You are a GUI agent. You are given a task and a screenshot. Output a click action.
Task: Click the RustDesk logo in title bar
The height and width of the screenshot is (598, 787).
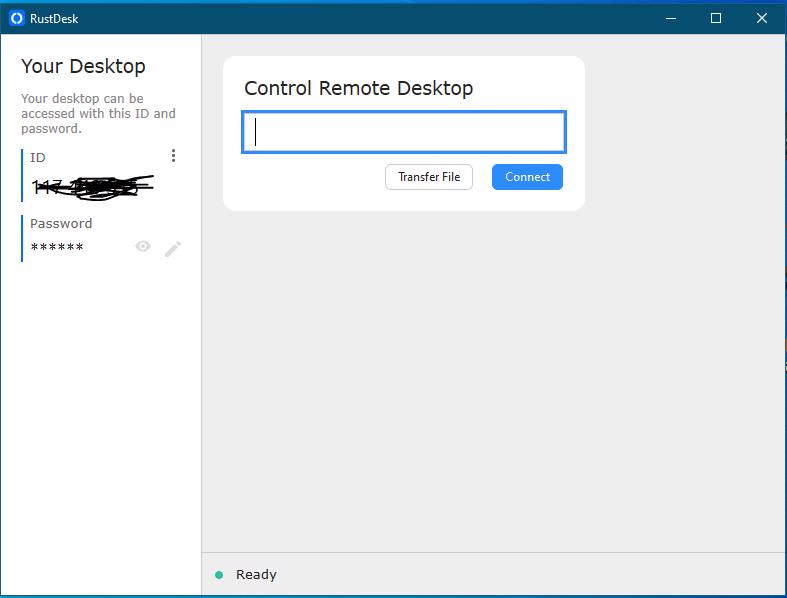pos(17,19)
